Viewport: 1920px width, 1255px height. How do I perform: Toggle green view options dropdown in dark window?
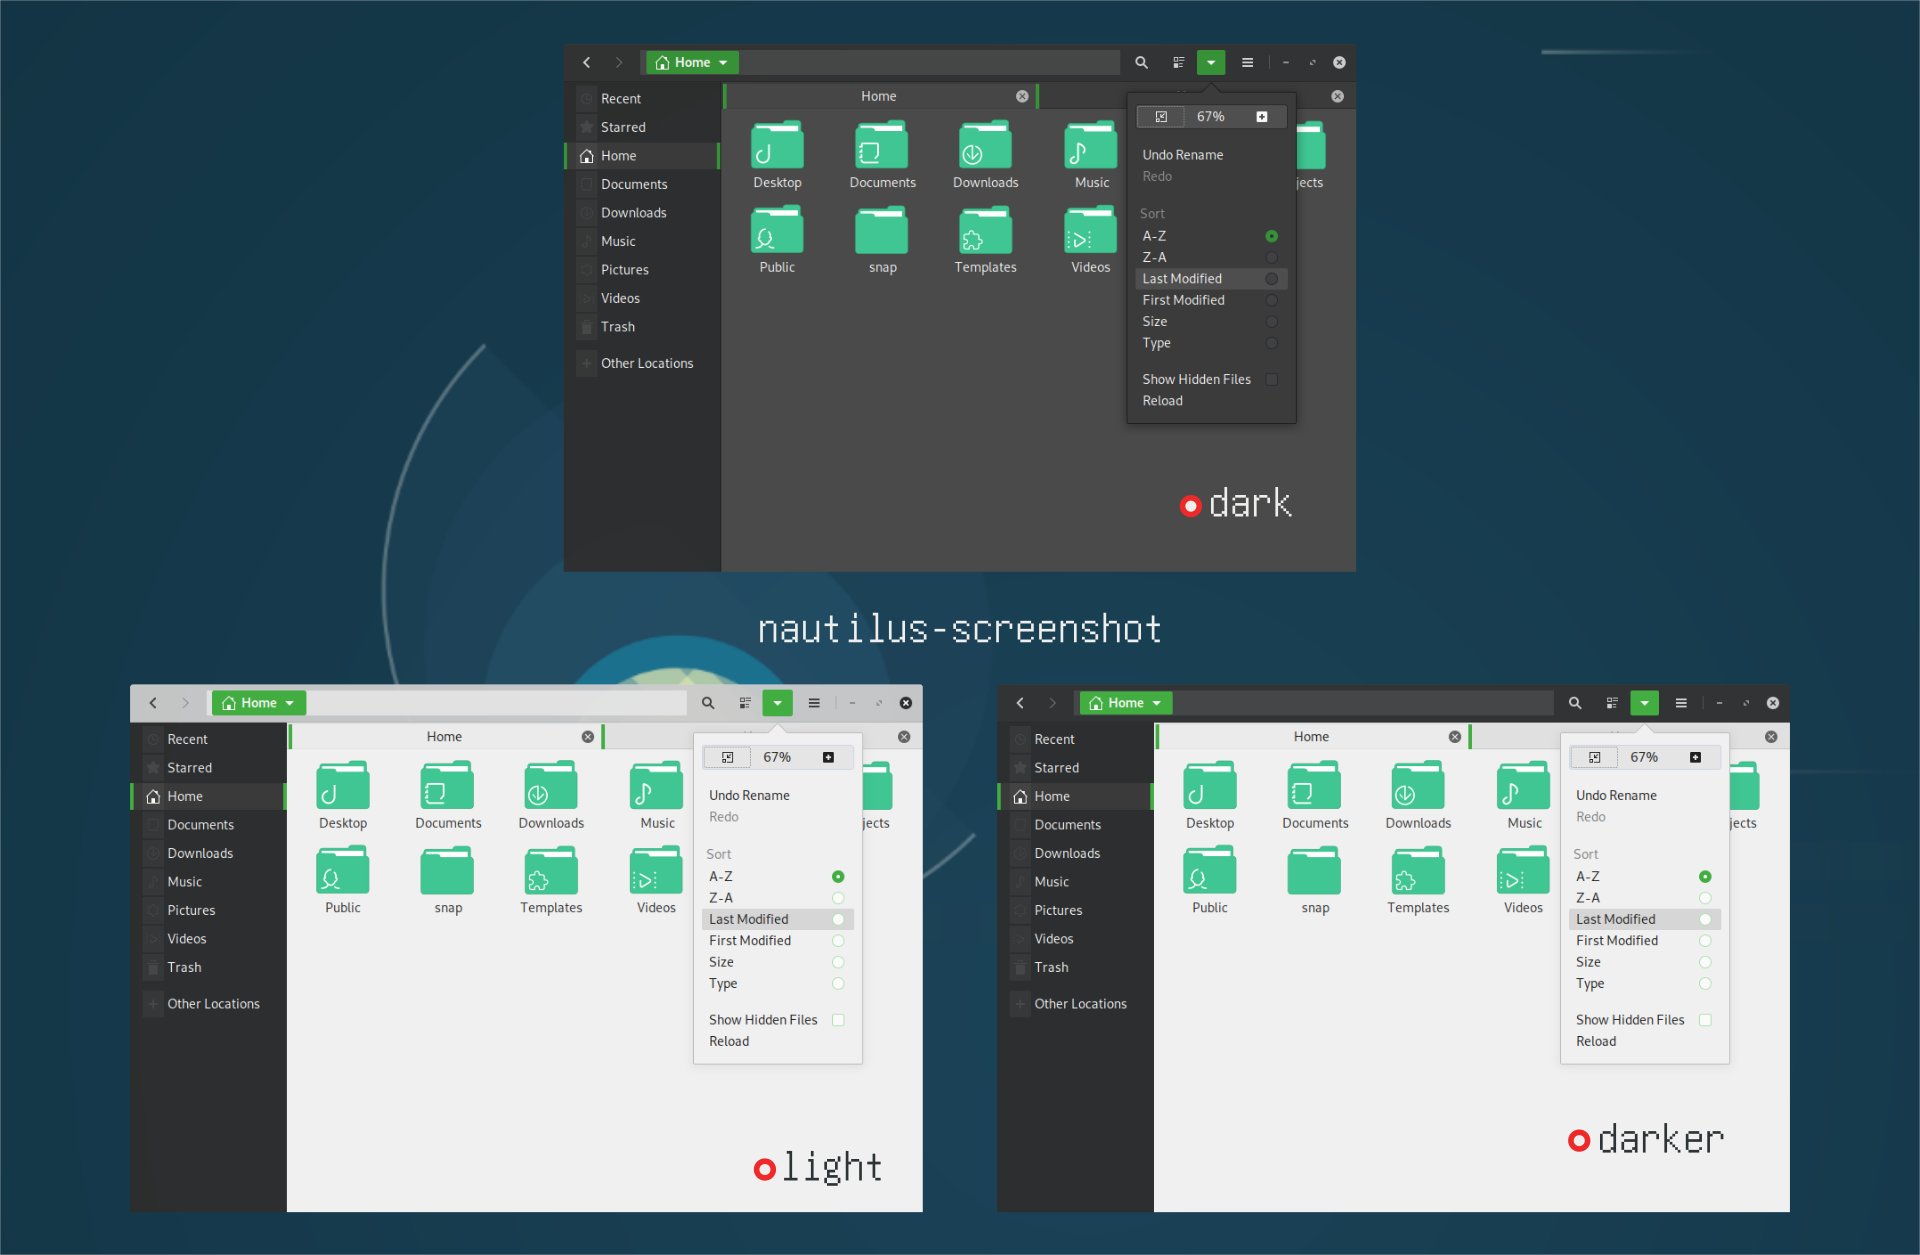[x=1211, y=62]
